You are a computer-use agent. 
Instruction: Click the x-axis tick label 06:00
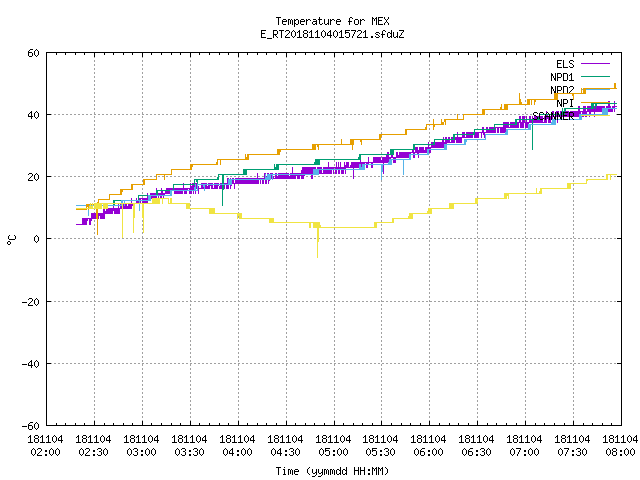[x=428, y=453]
